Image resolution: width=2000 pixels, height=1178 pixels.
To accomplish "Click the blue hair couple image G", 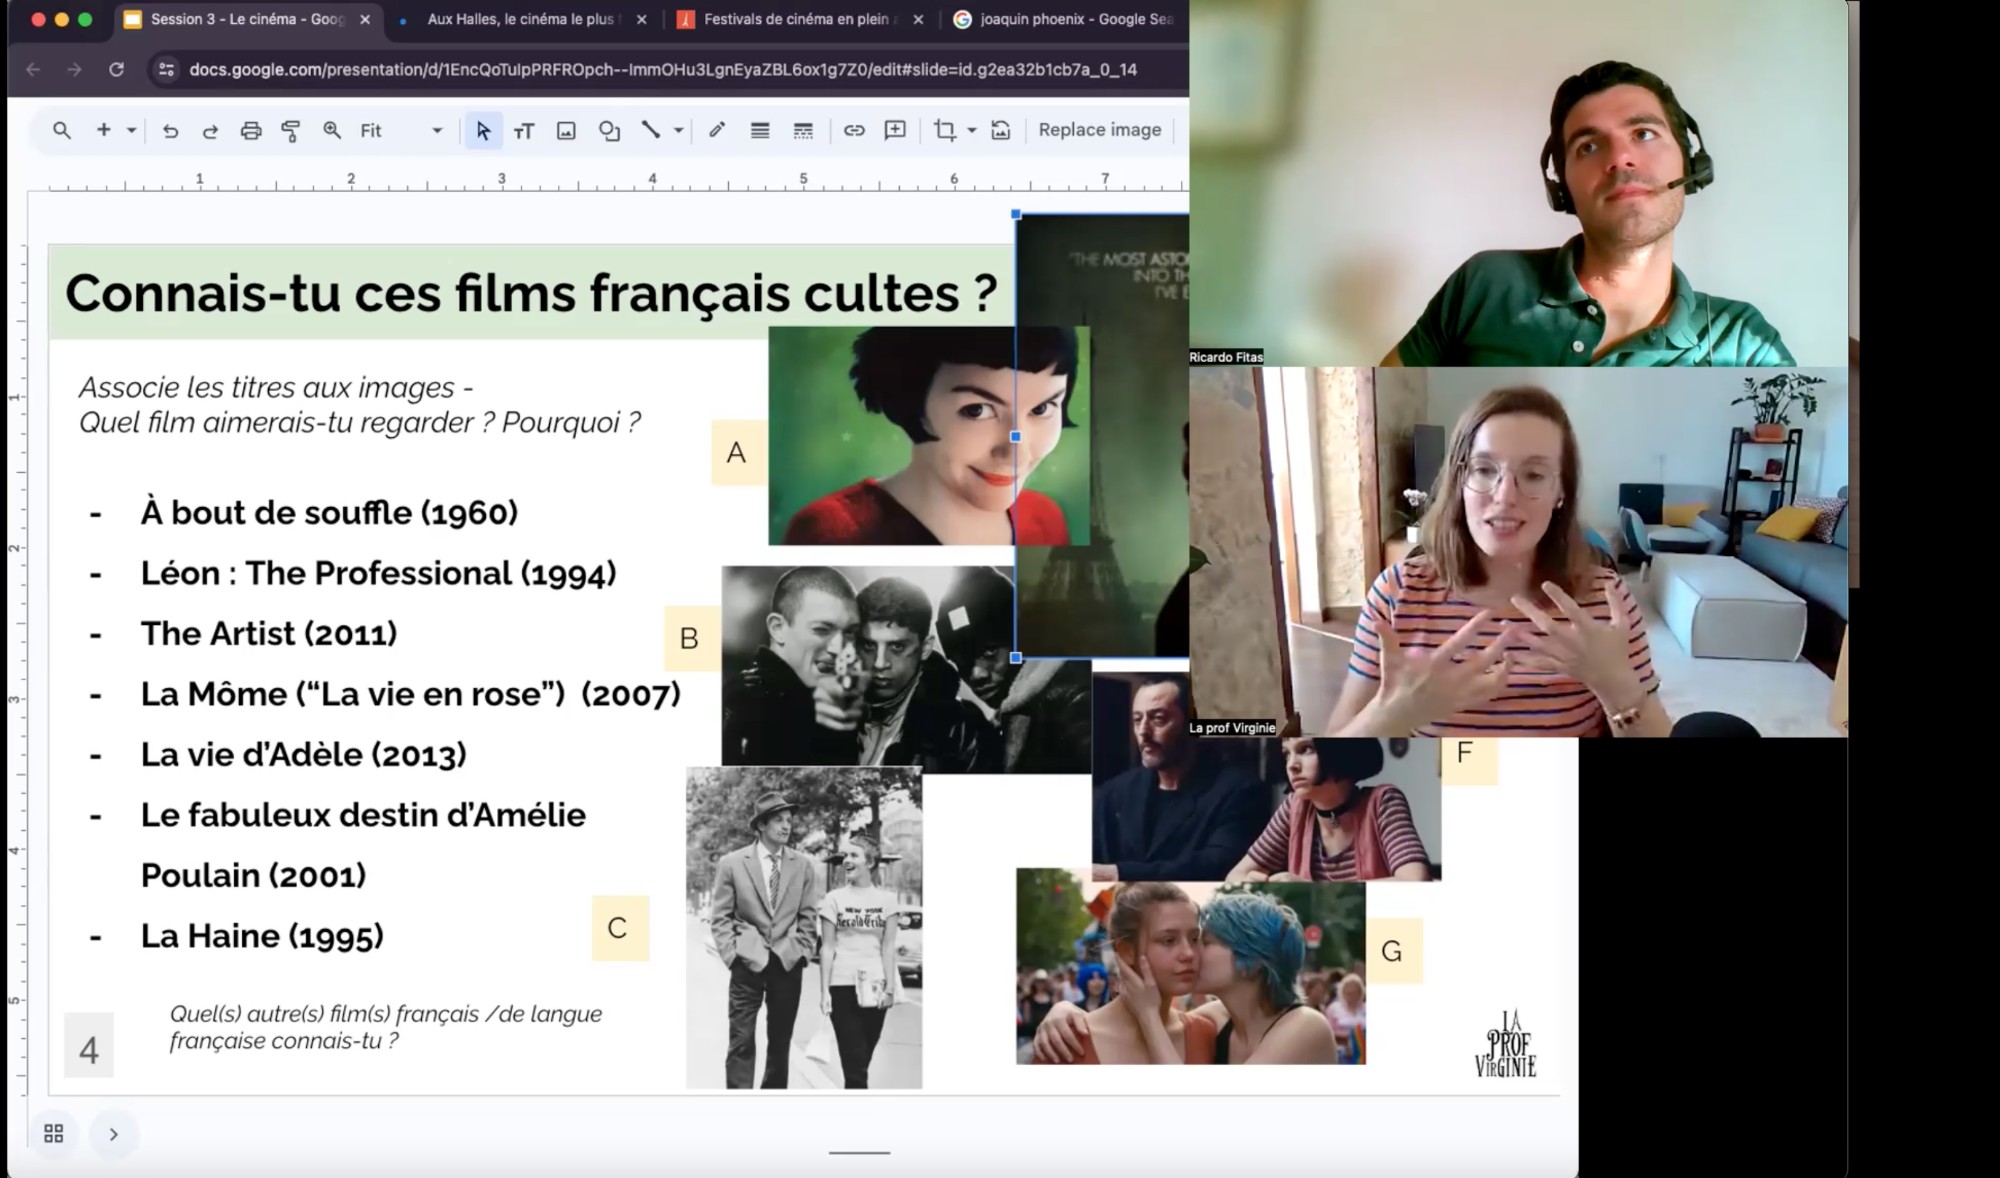I will coord(1190,965).
